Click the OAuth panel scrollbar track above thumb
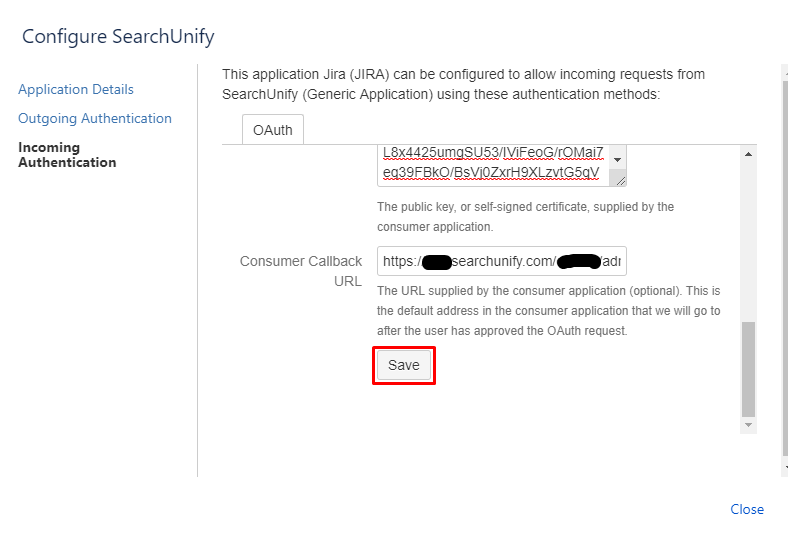 (x=748, y=240)
